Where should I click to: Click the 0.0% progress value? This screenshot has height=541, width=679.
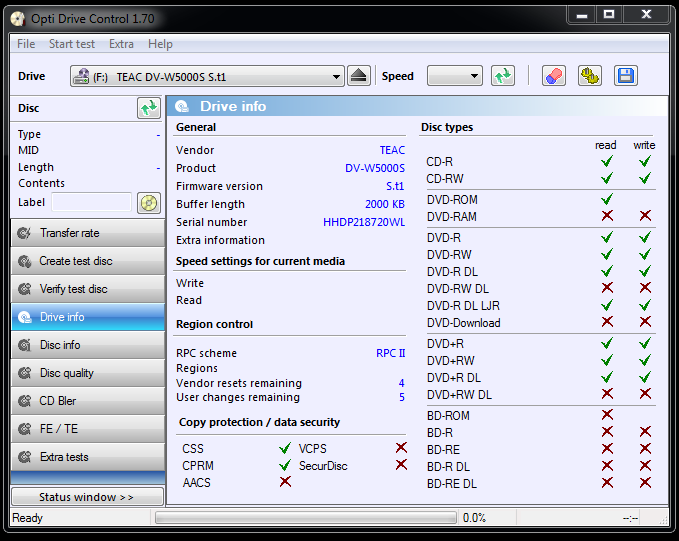coord(474,518)
